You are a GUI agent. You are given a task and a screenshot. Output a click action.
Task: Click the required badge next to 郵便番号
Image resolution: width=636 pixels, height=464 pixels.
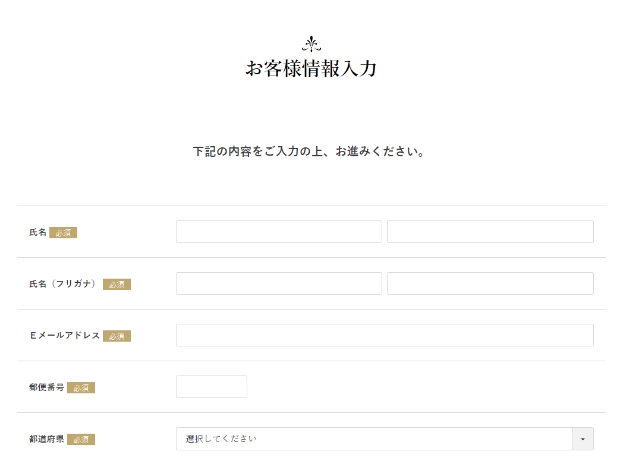[81, 387]
